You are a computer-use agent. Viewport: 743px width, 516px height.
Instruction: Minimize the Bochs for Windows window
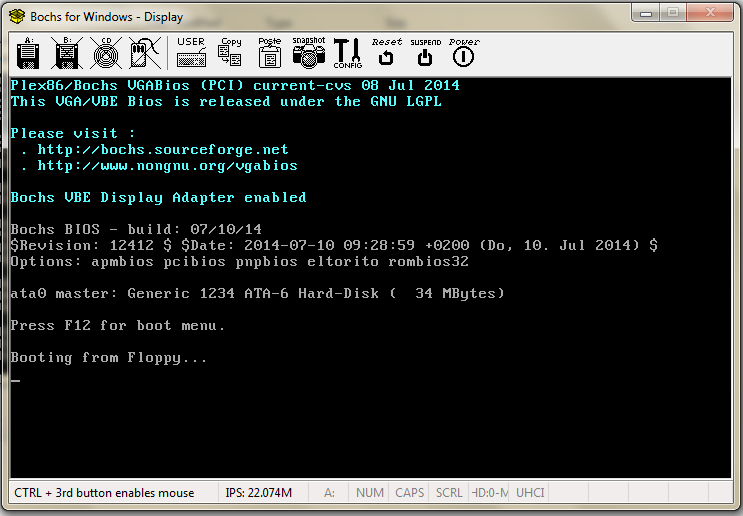click(646, 13)
